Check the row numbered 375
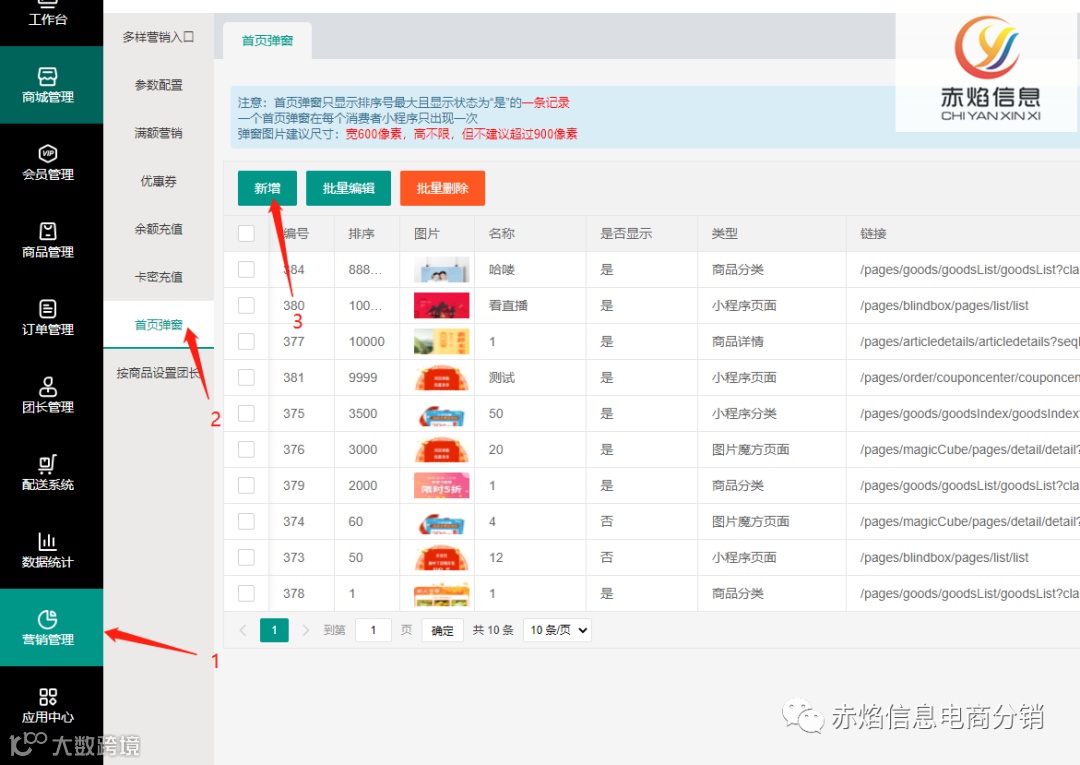This screenshot has width=1080, height=765. click(x=246, y=413)
